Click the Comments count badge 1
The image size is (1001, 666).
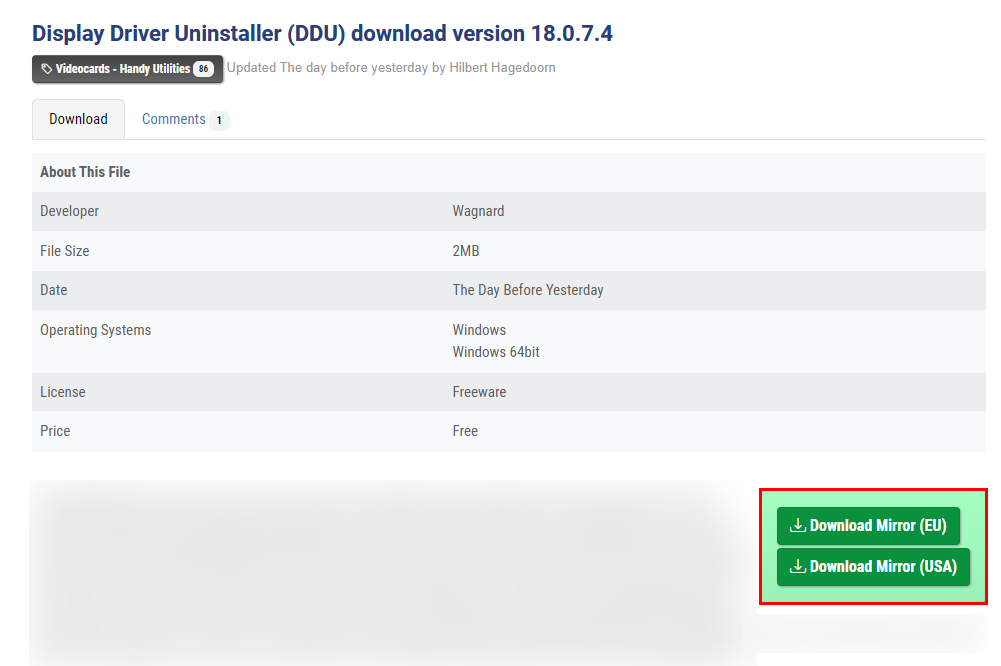click(x=219, y=120)
